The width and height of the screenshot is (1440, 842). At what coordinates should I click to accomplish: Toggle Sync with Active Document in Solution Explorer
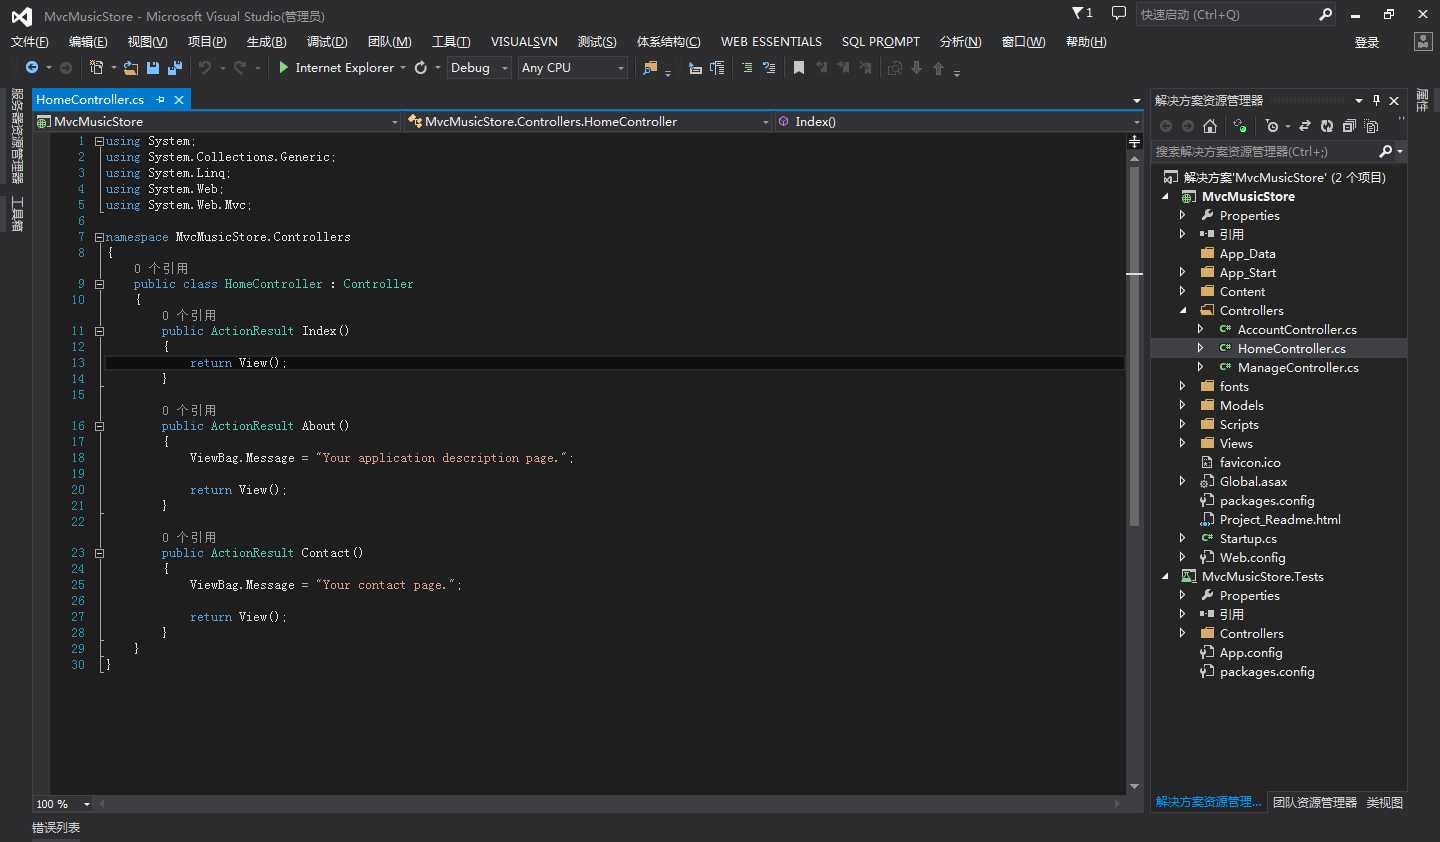point(1305,126)
